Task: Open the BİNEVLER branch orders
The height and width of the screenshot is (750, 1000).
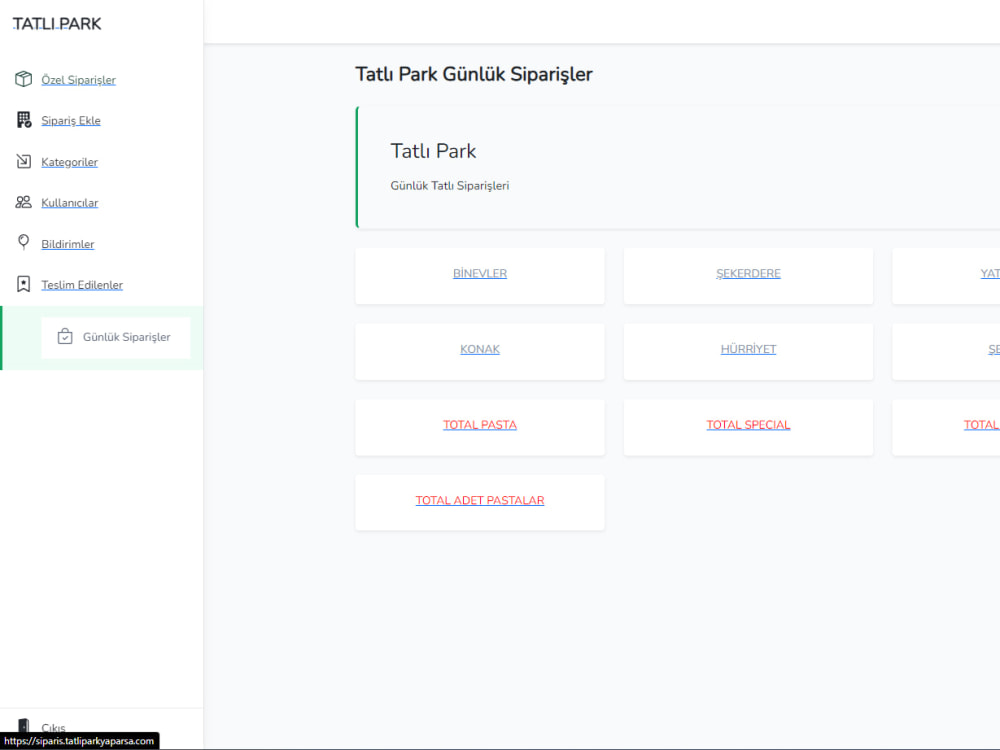Action: click(480, 274)
